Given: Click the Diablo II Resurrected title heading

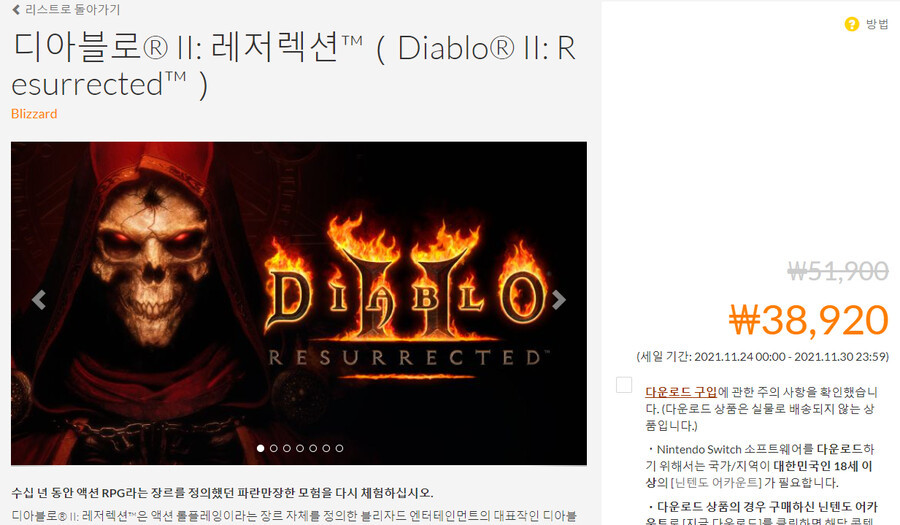Looking at the screenshot, I should point(293,65).
